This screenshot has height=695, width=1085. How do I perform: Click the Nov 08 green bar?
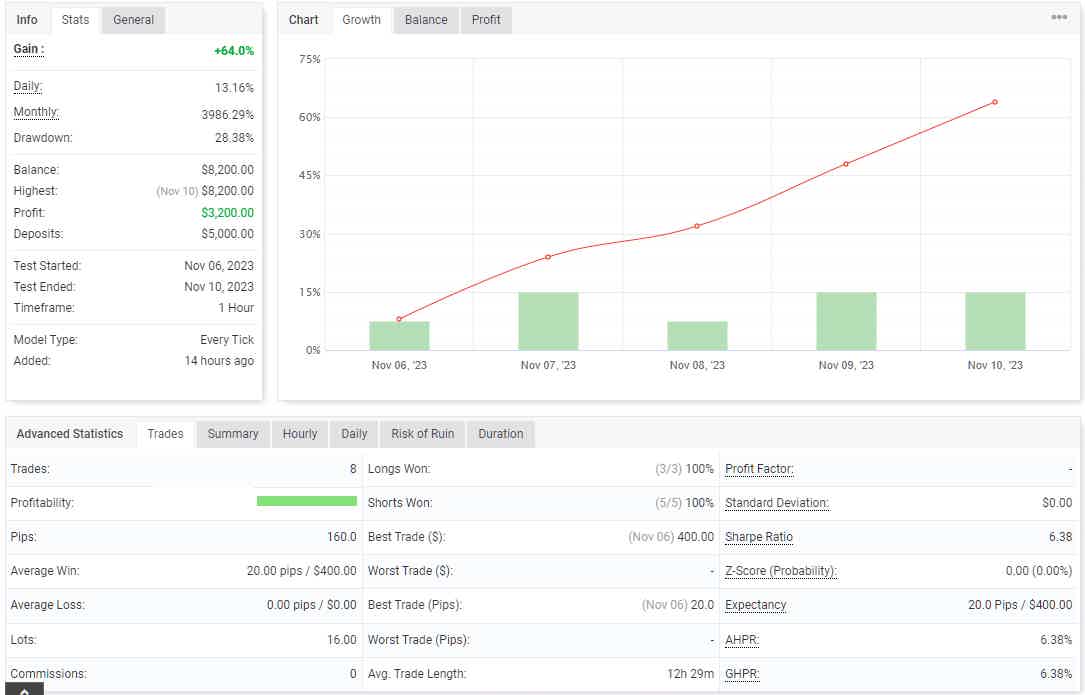pyautogui.click(x=698, y=336)
